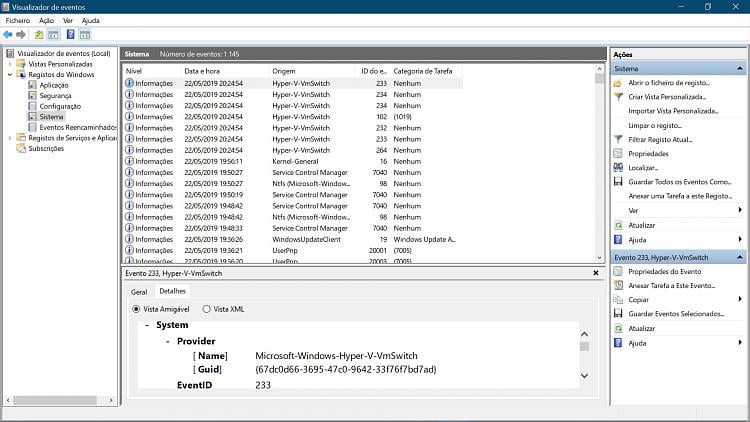This screenshot has height=422, width=750.
Task: Click the tree pane horizontal scrollbar thumb
Action: pos(55,400)
